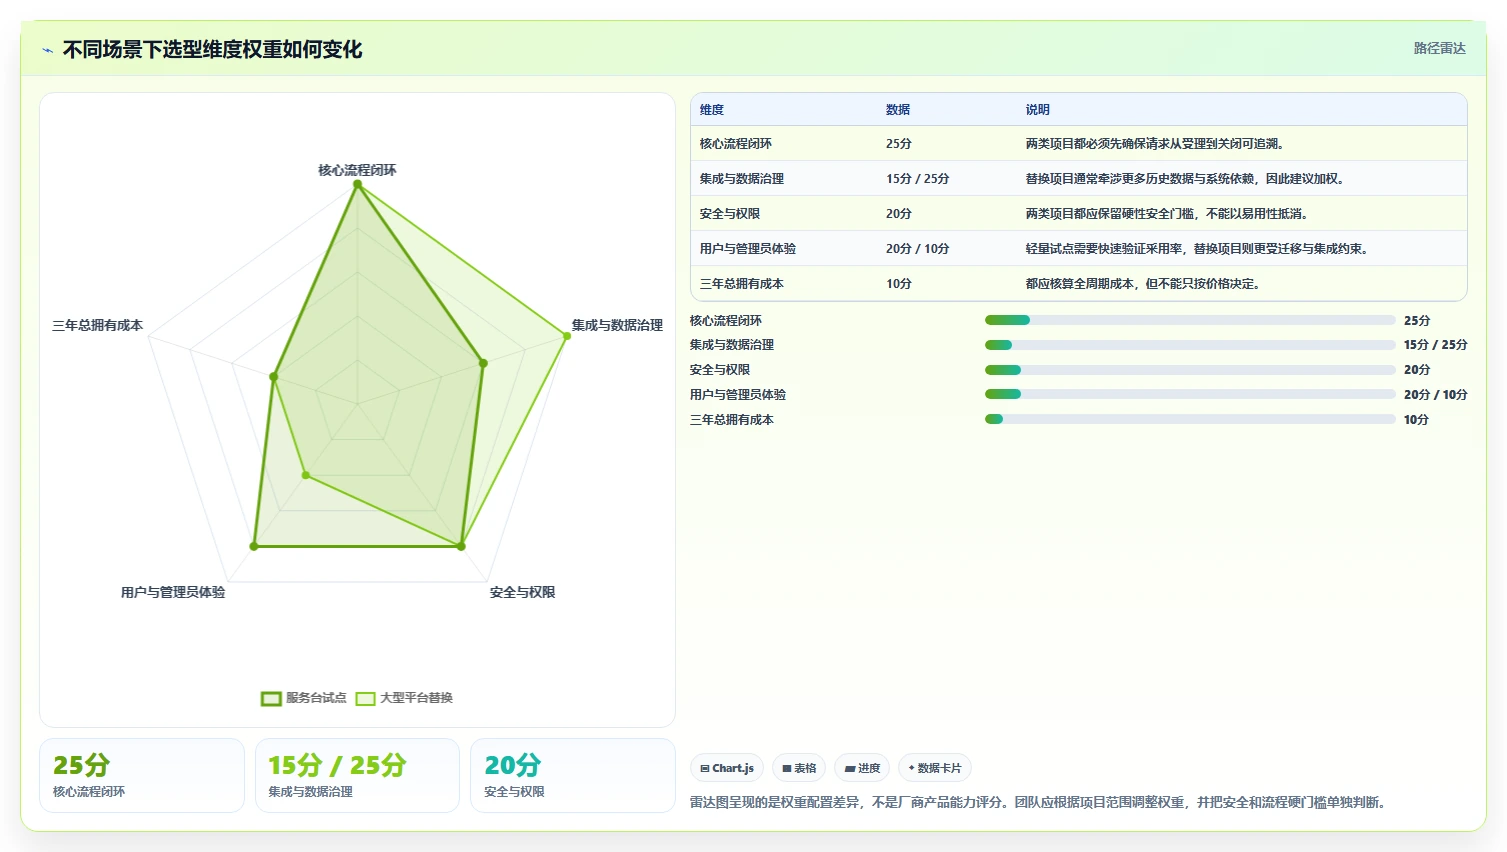Click the icon before the page title
Image resolution: width=1507 pixels, height=852 pixels.
coord(47,50)
